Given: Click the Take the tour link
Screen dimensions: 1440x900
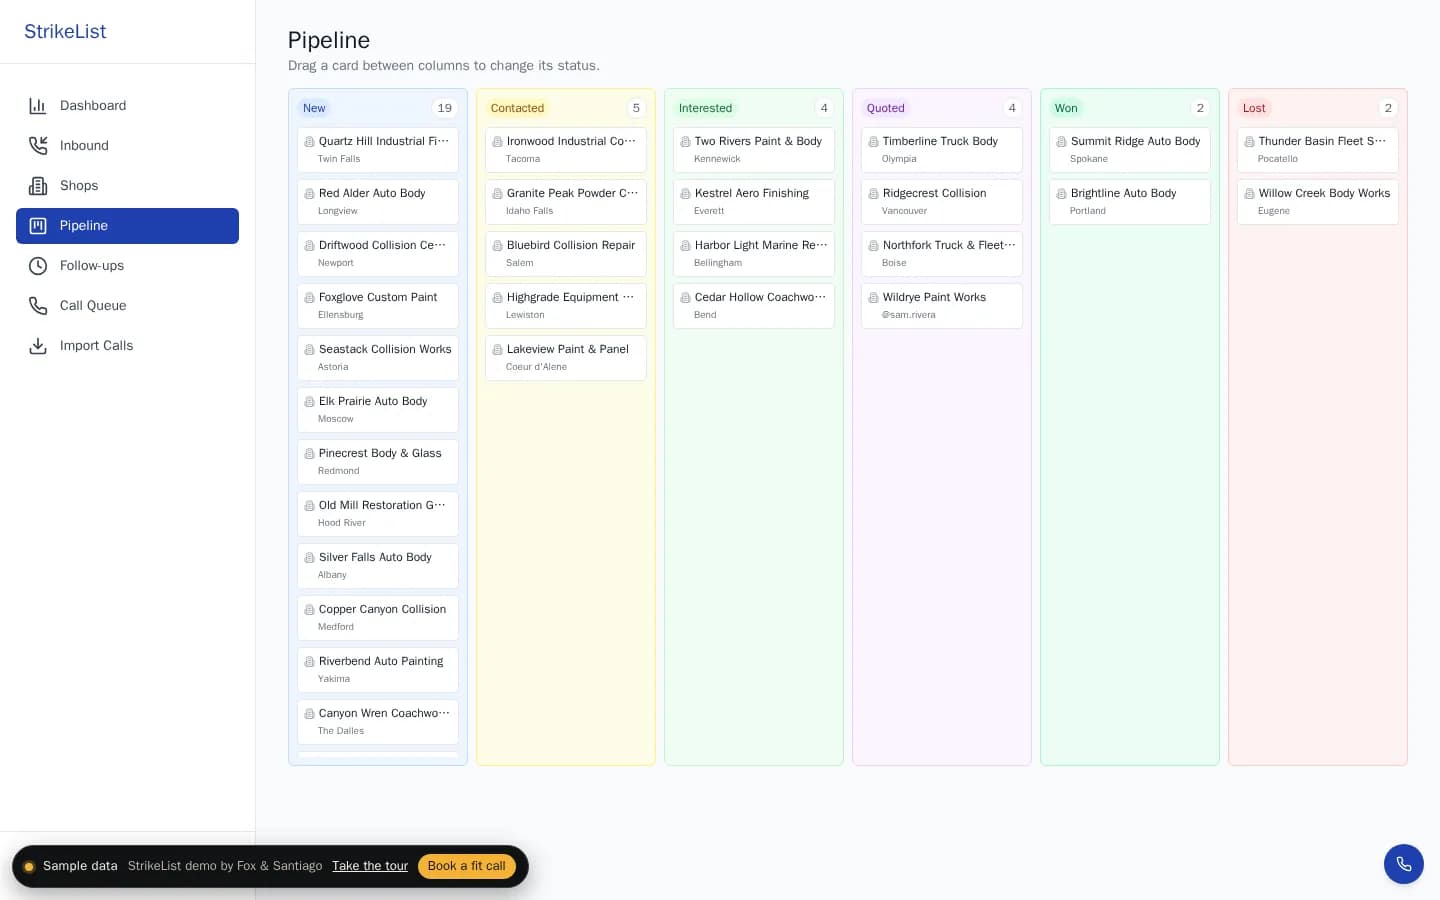Looking at the screenshot, I should (x=370, y=866).
